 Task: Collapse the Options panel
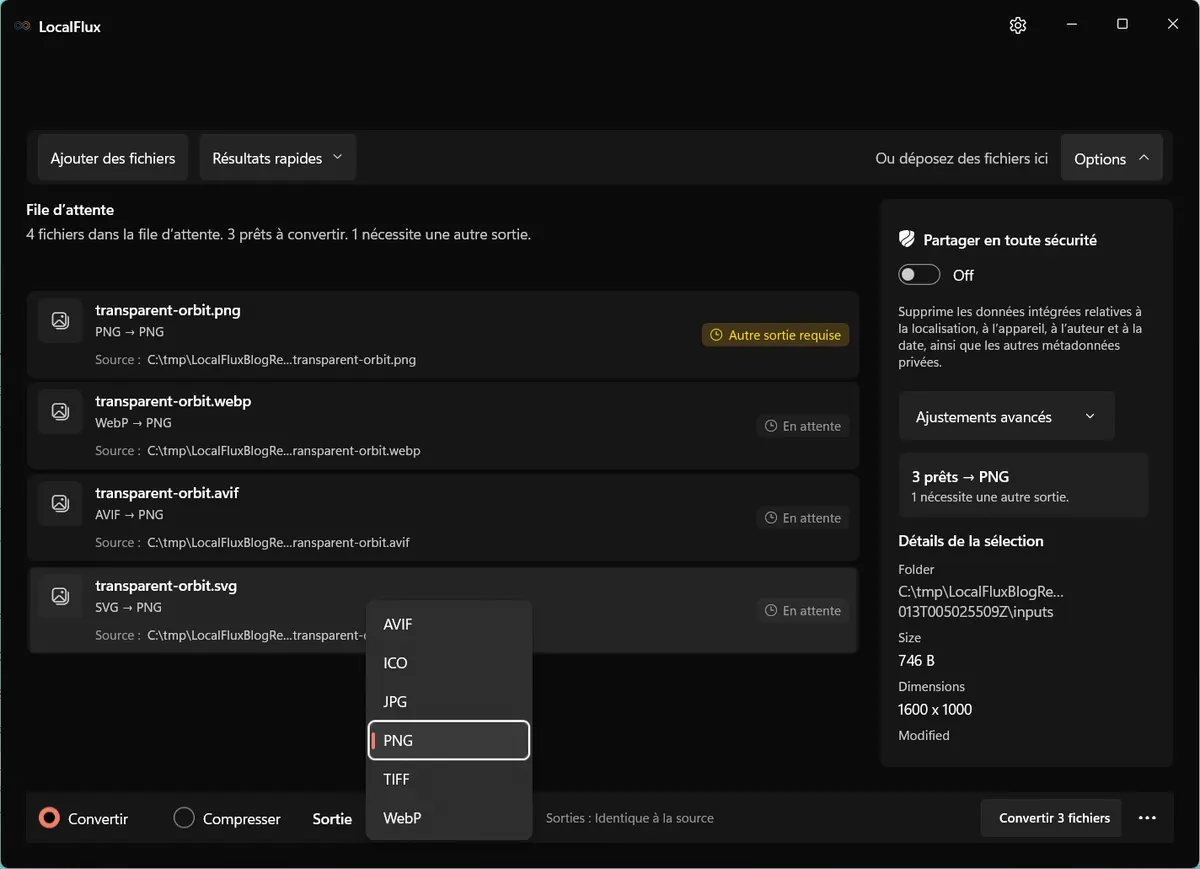tap(1111, 158)
